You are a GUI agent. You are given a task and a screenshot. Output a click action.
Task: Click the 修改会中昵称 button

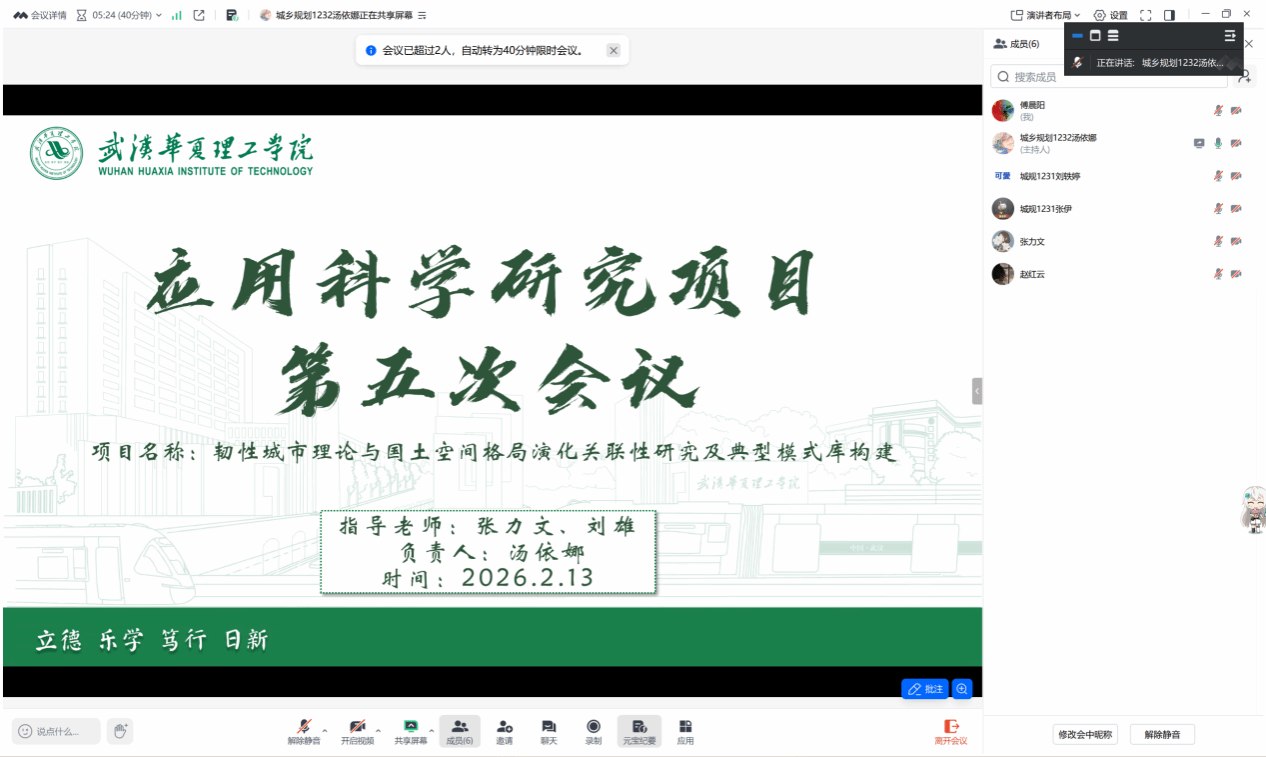click(x=1084, y=734)
